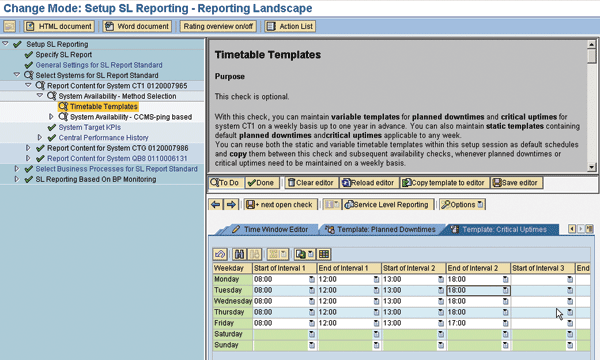Collapse the Setup SL Reporting root node
The image size is (600, 360).
[5, 44]
